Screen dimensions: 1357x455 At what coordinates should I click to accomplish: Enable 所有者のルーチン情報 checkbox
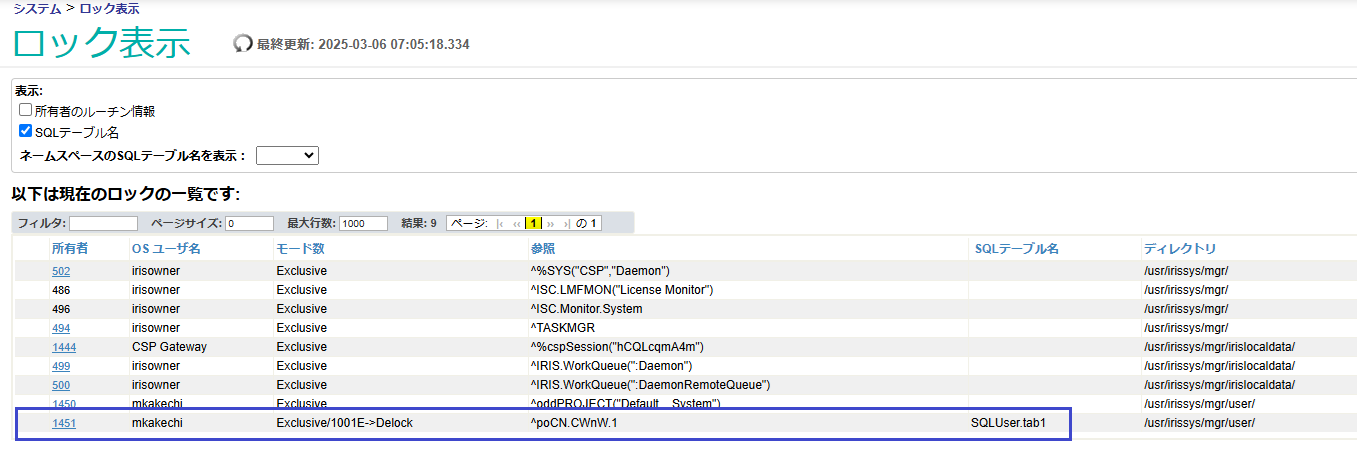26,111
